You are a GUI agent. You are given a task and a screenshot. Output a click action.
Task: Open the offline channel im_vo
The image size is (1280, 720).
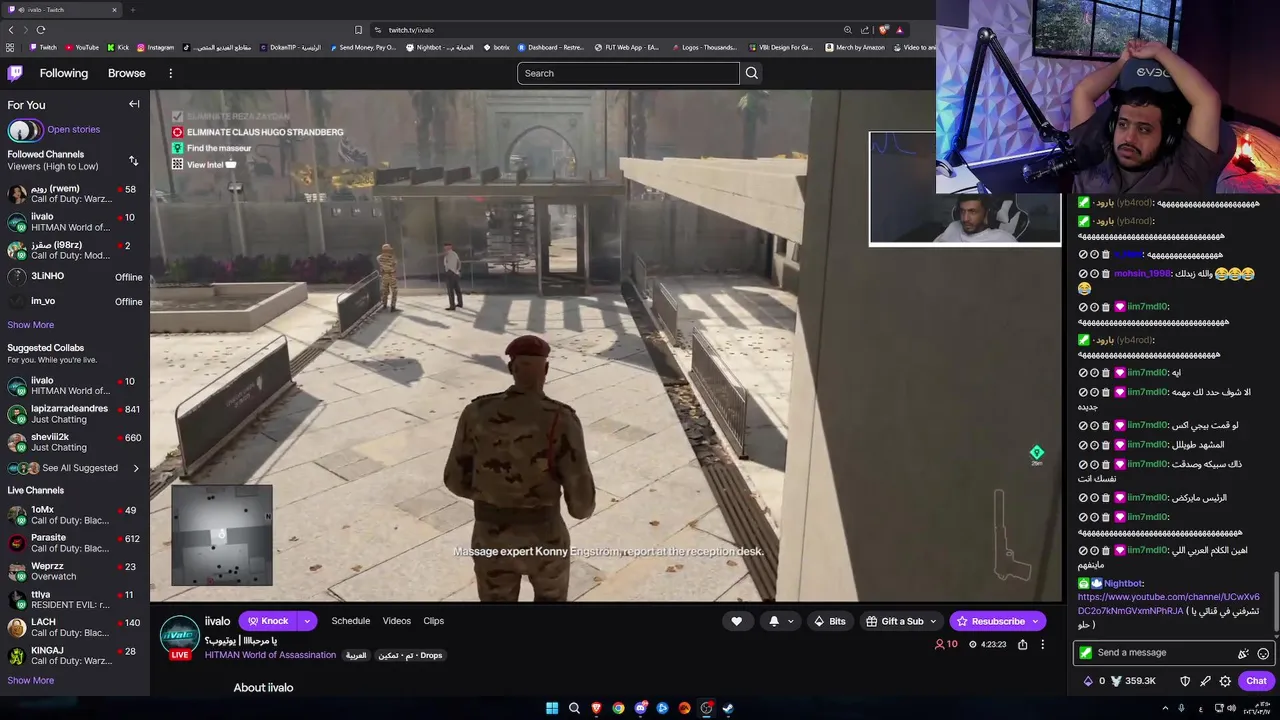coord(75,301)
